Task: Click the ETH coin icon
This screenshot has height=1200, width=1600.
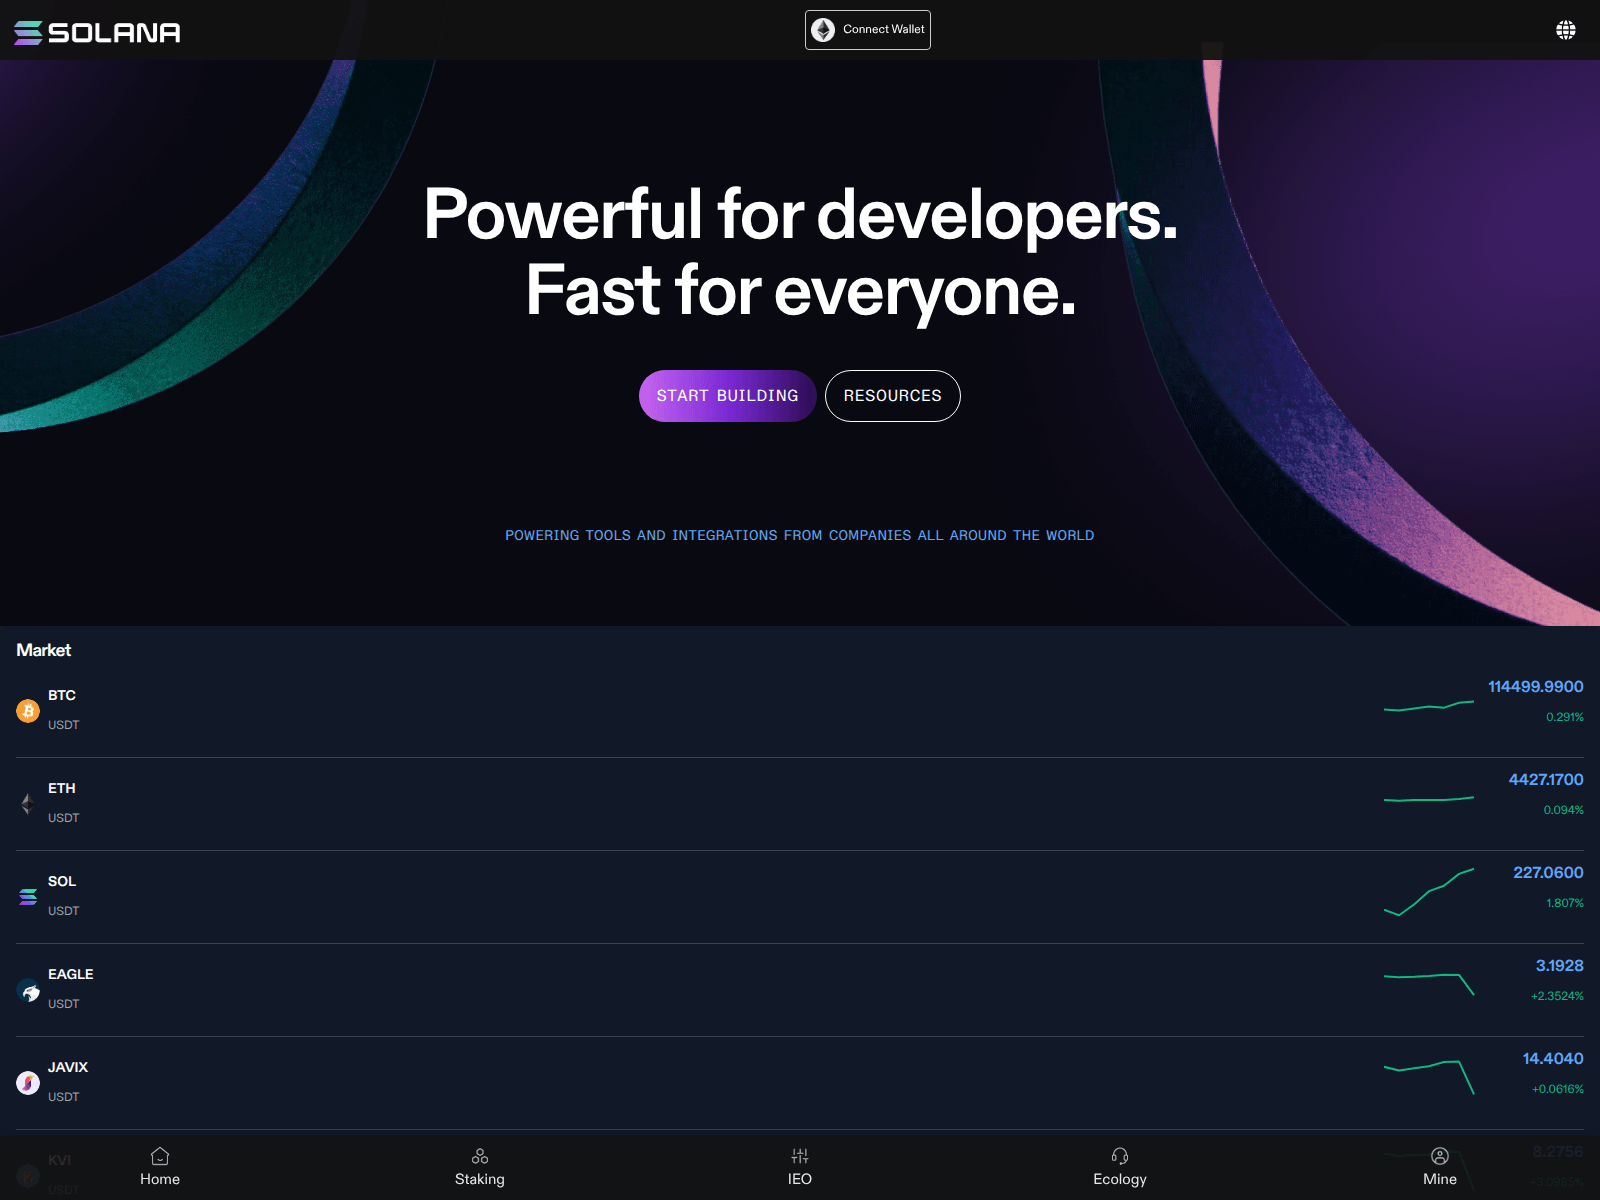Action: pyautogui.click(x=28, y=804)
